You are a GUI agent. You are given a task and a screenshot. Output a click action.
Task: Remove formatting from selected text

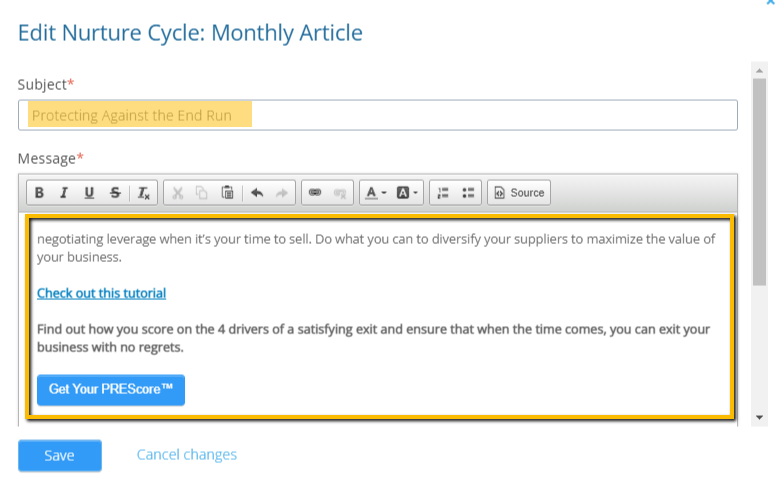point(144,193)
